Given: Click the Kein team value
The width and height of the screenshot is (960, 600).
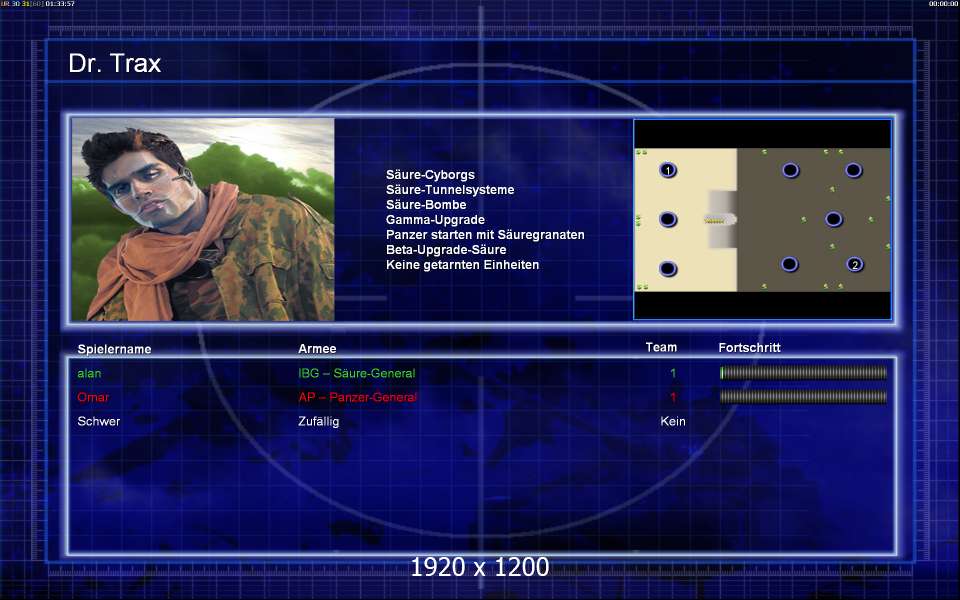Looking at the screenshot, I should [x=673, y=421].
